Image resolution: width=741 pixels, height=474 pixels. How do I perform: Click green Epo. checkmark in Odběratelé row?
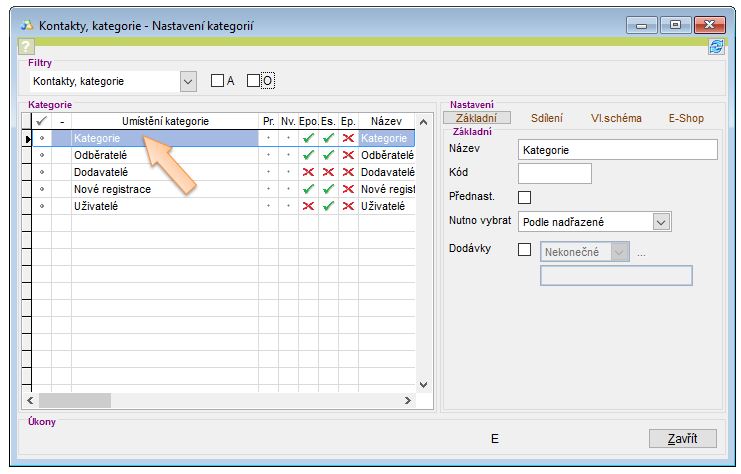(308, 155)
